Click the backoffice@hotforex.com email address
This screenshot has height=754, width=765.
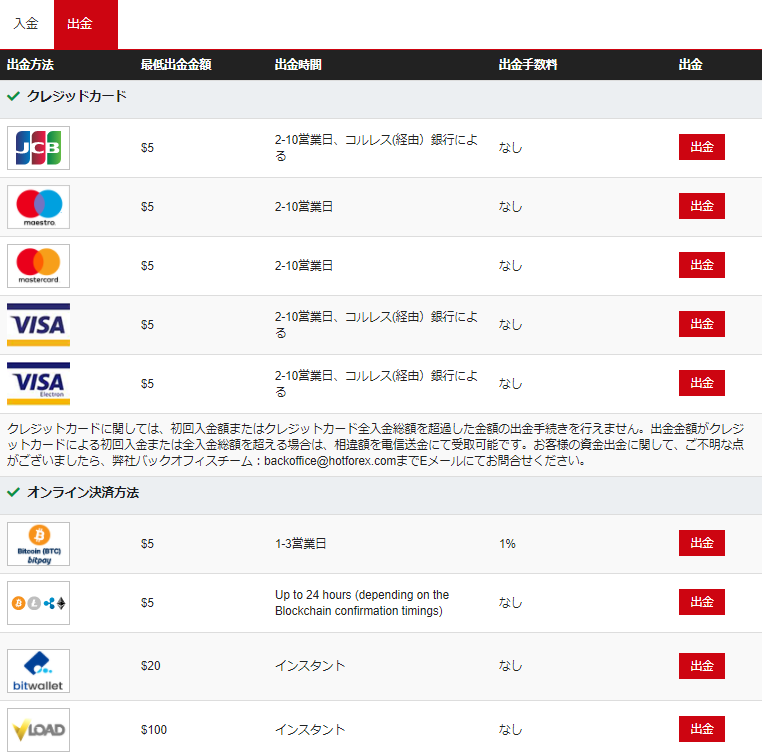coord(330,461)
